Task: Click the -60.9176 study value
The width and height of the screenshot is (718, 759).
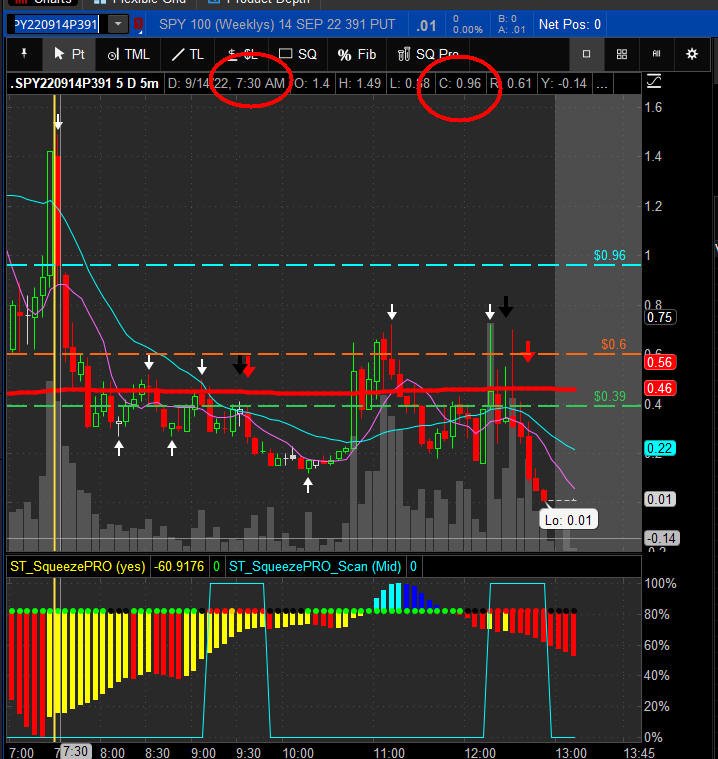Action: click(x=179, y=566)
